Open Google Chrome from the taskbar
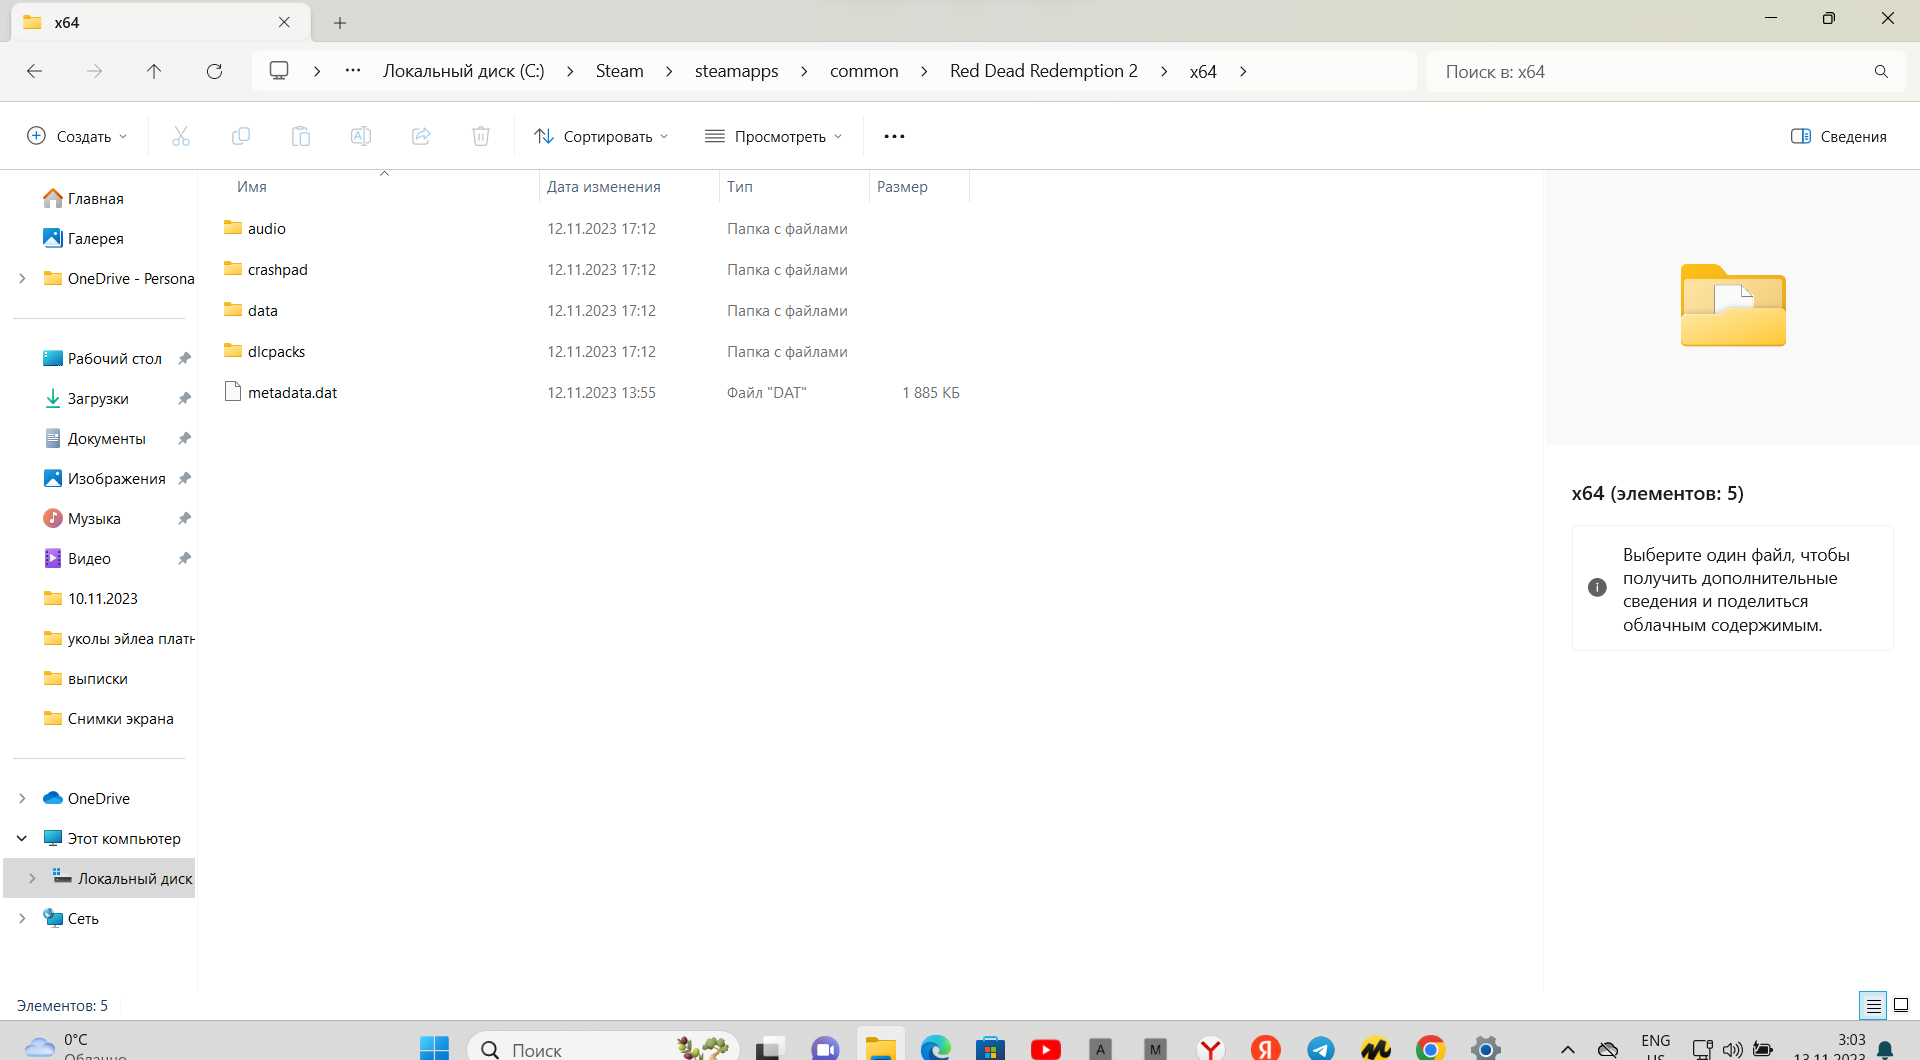Screen dimensions: 1920x1060 [1431, 1049]
